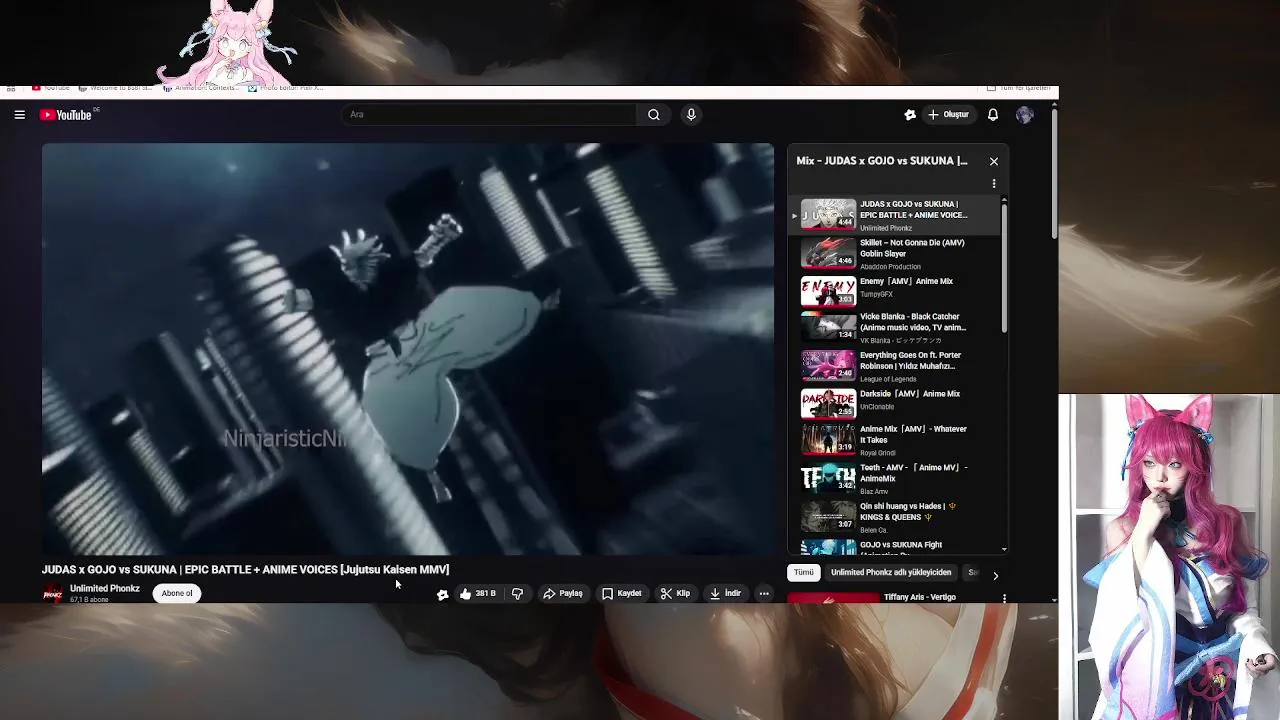Close the Mix playlist panel
This screenshot has width=1280, height=720.
[994, 161]
